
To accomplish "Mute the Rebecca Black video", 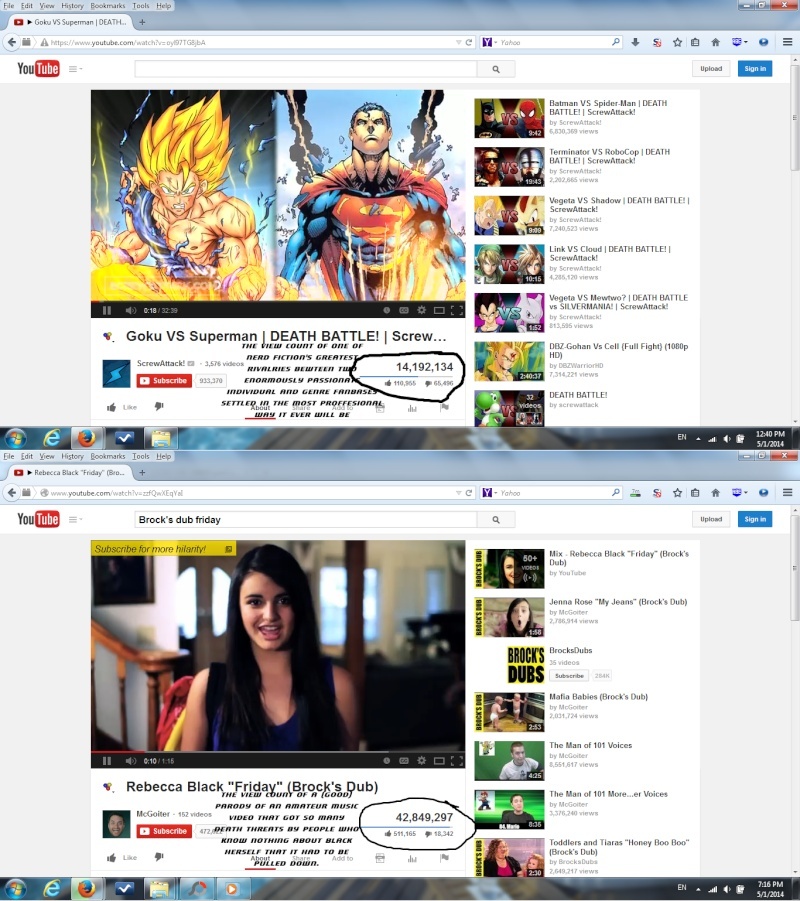I will (x=130, y=761).
